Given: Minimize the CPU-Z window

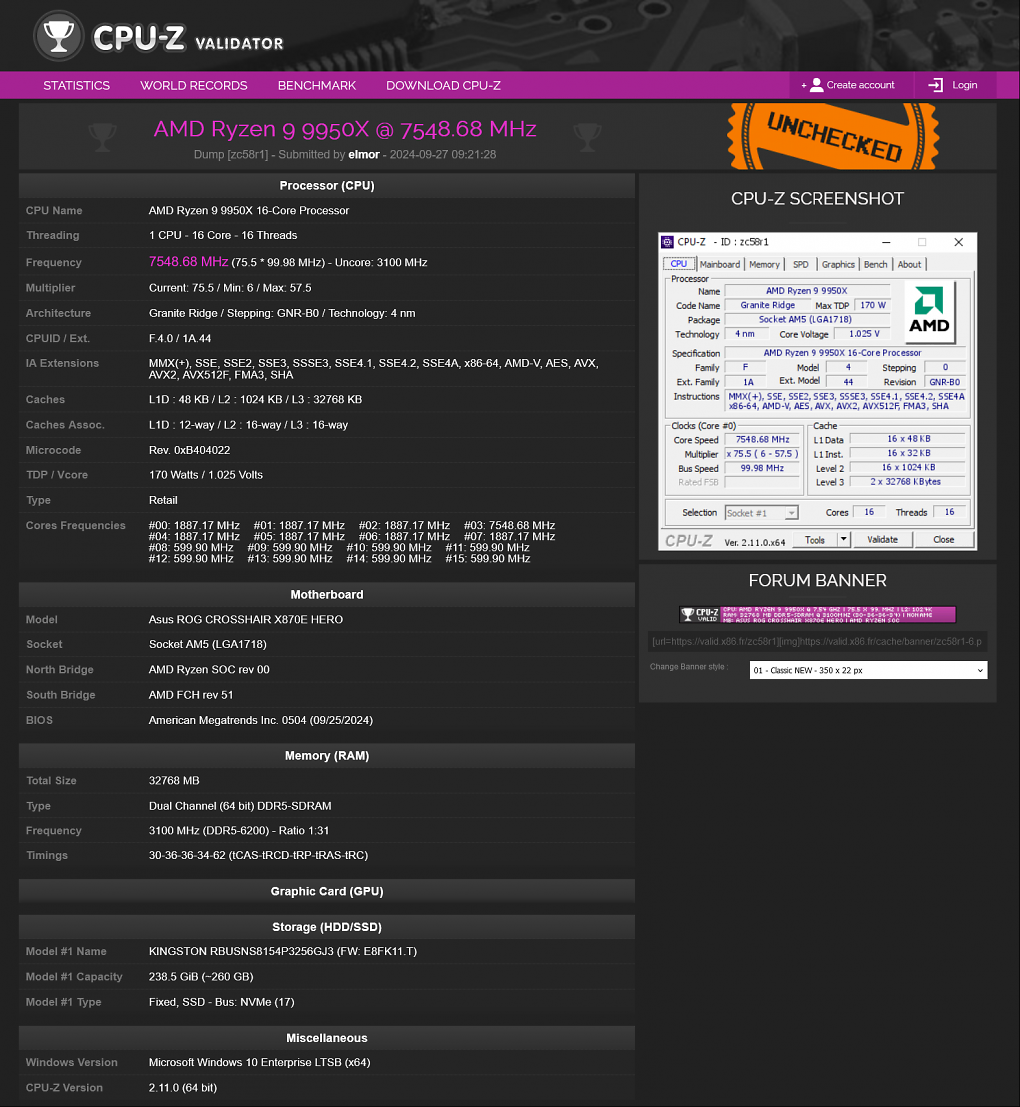Looking at the screenshot, I should click(886, 242).
